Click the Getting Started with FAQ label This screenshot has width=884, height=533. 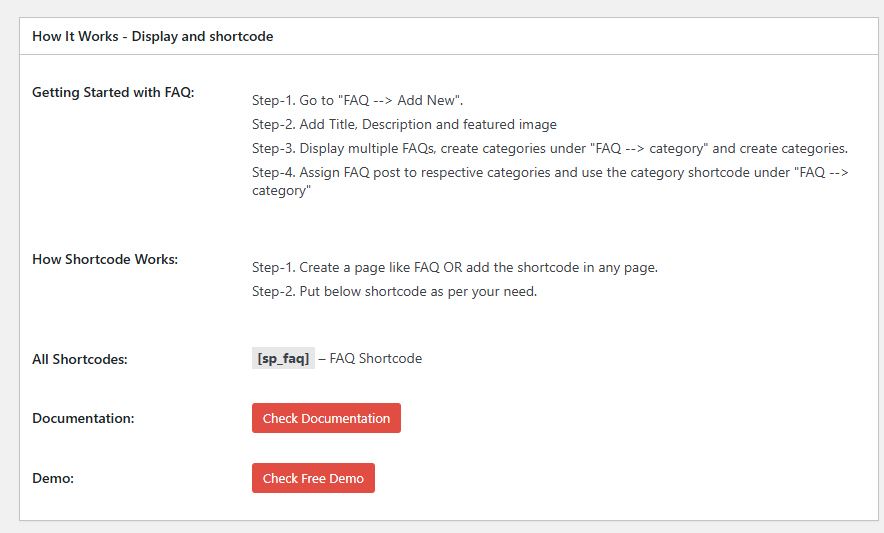tap(113, 92)
